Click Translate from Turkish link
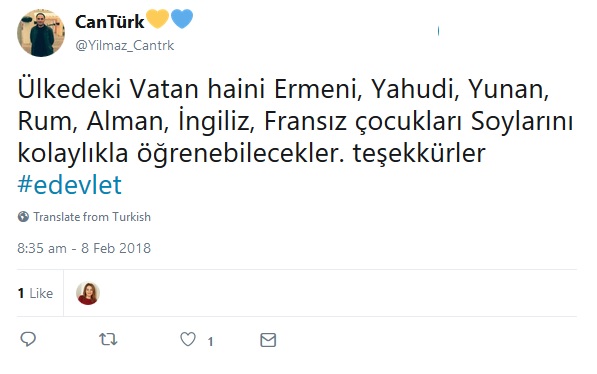The image size is (597, 374). pyautogui.click(x=92, y=217)
